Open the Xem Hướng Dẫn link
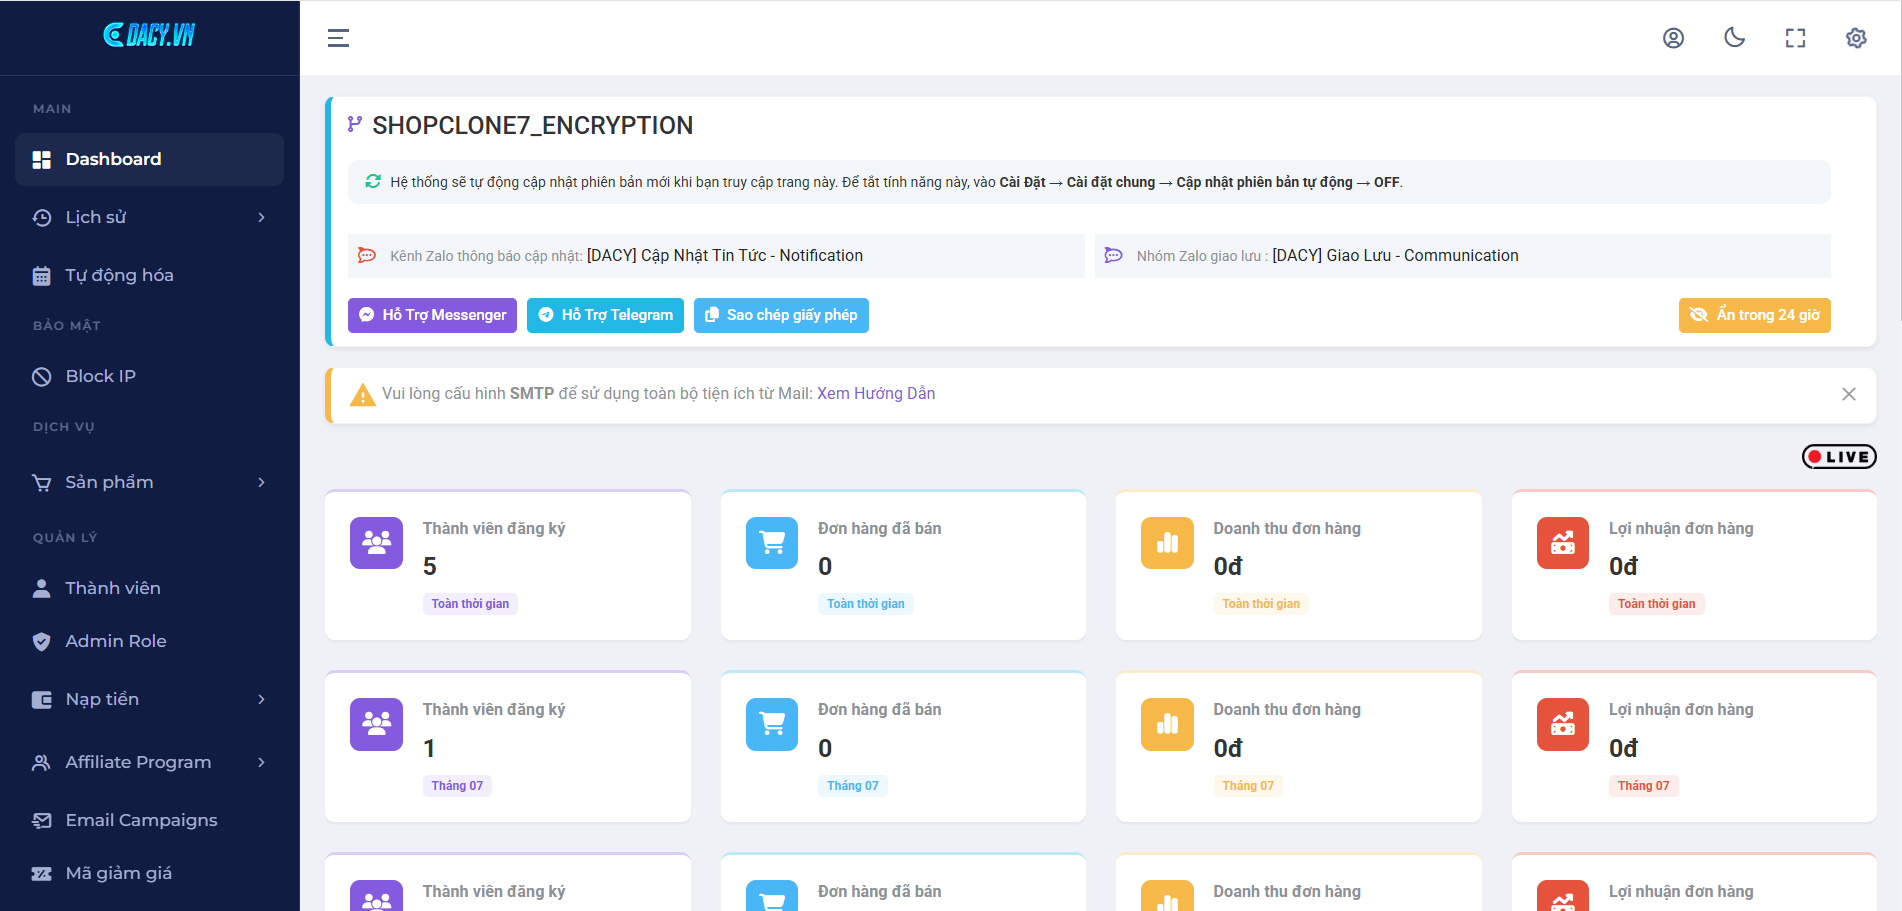Viewport: 1902px width, 911px height. (x=876, y=394)
